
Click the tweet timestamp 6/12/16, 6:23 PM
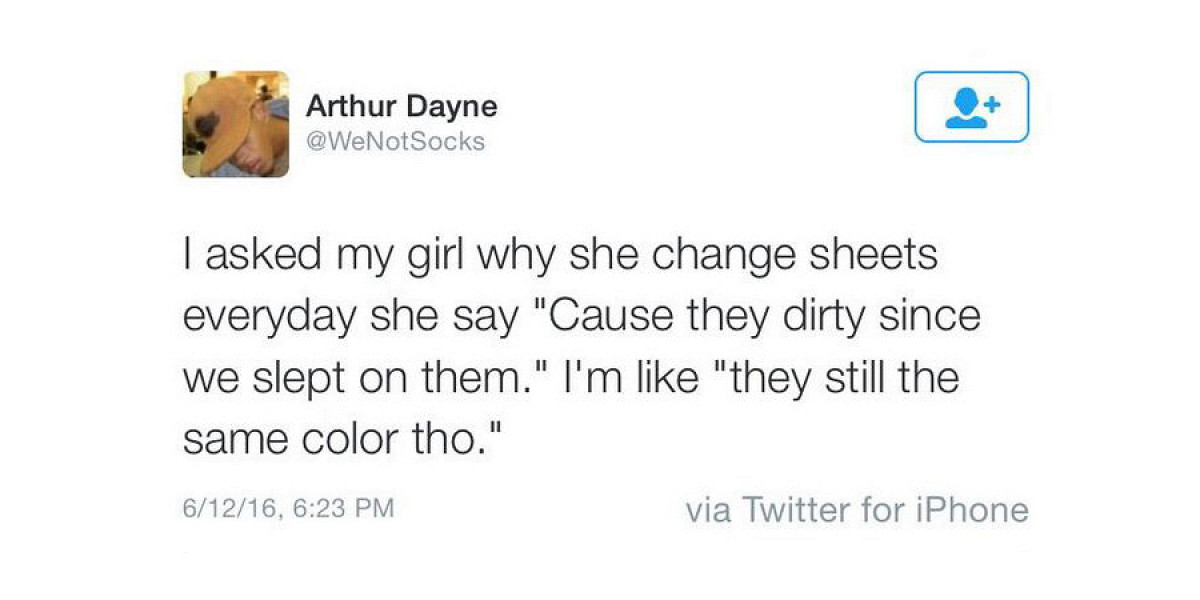click(x=288, y=509)
